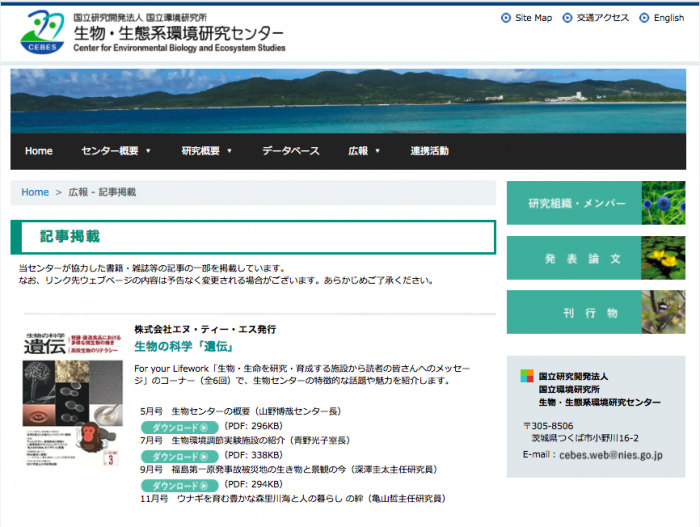Open the 研究組織・メンバー banner
Viewport: 700px width, 527px height.
point(596,203)
